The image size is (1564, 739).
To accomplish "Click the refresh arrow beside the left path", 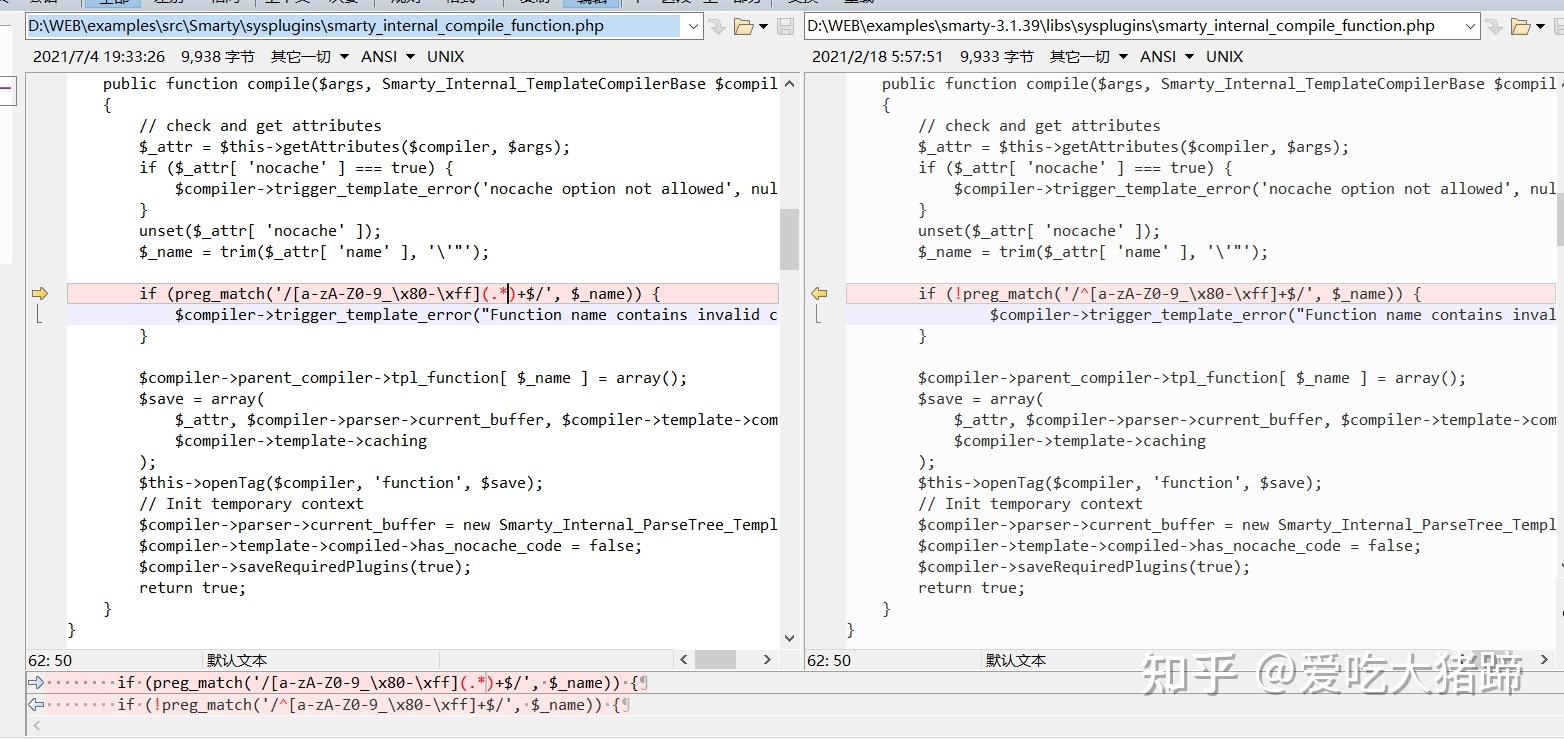I will (x=716, y=26).
